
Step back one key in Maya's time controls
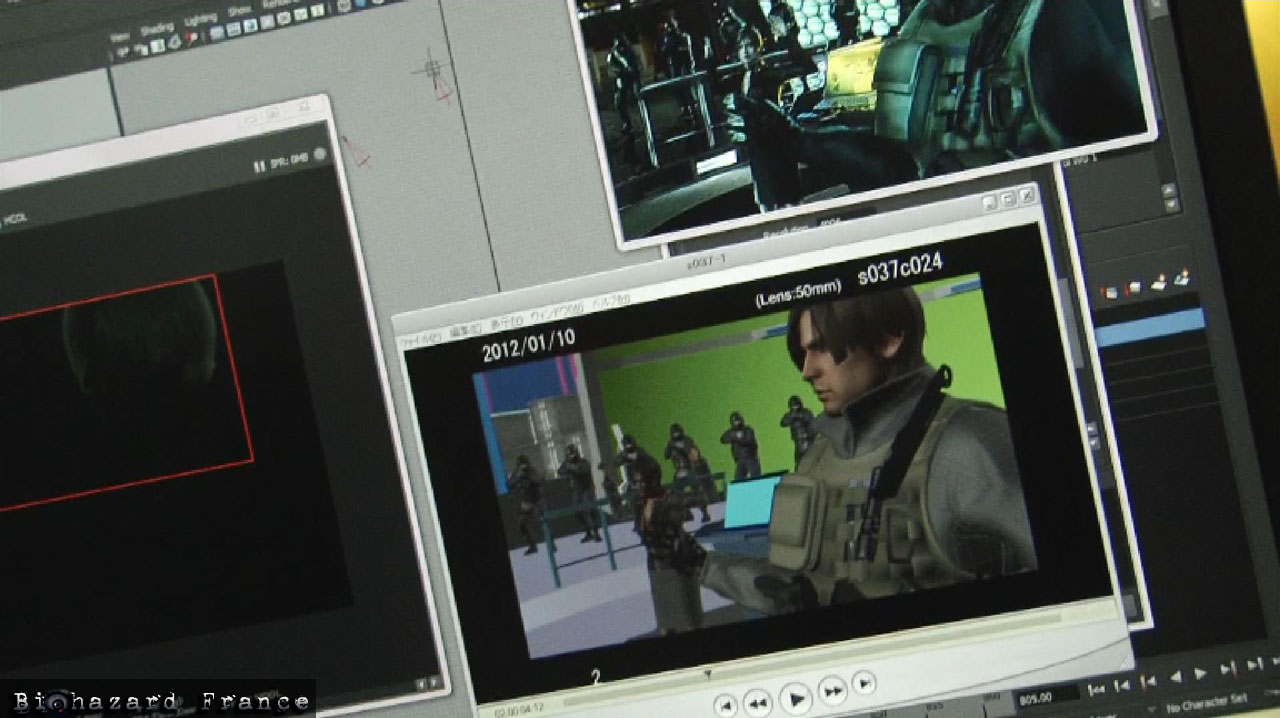(1148, 681)
